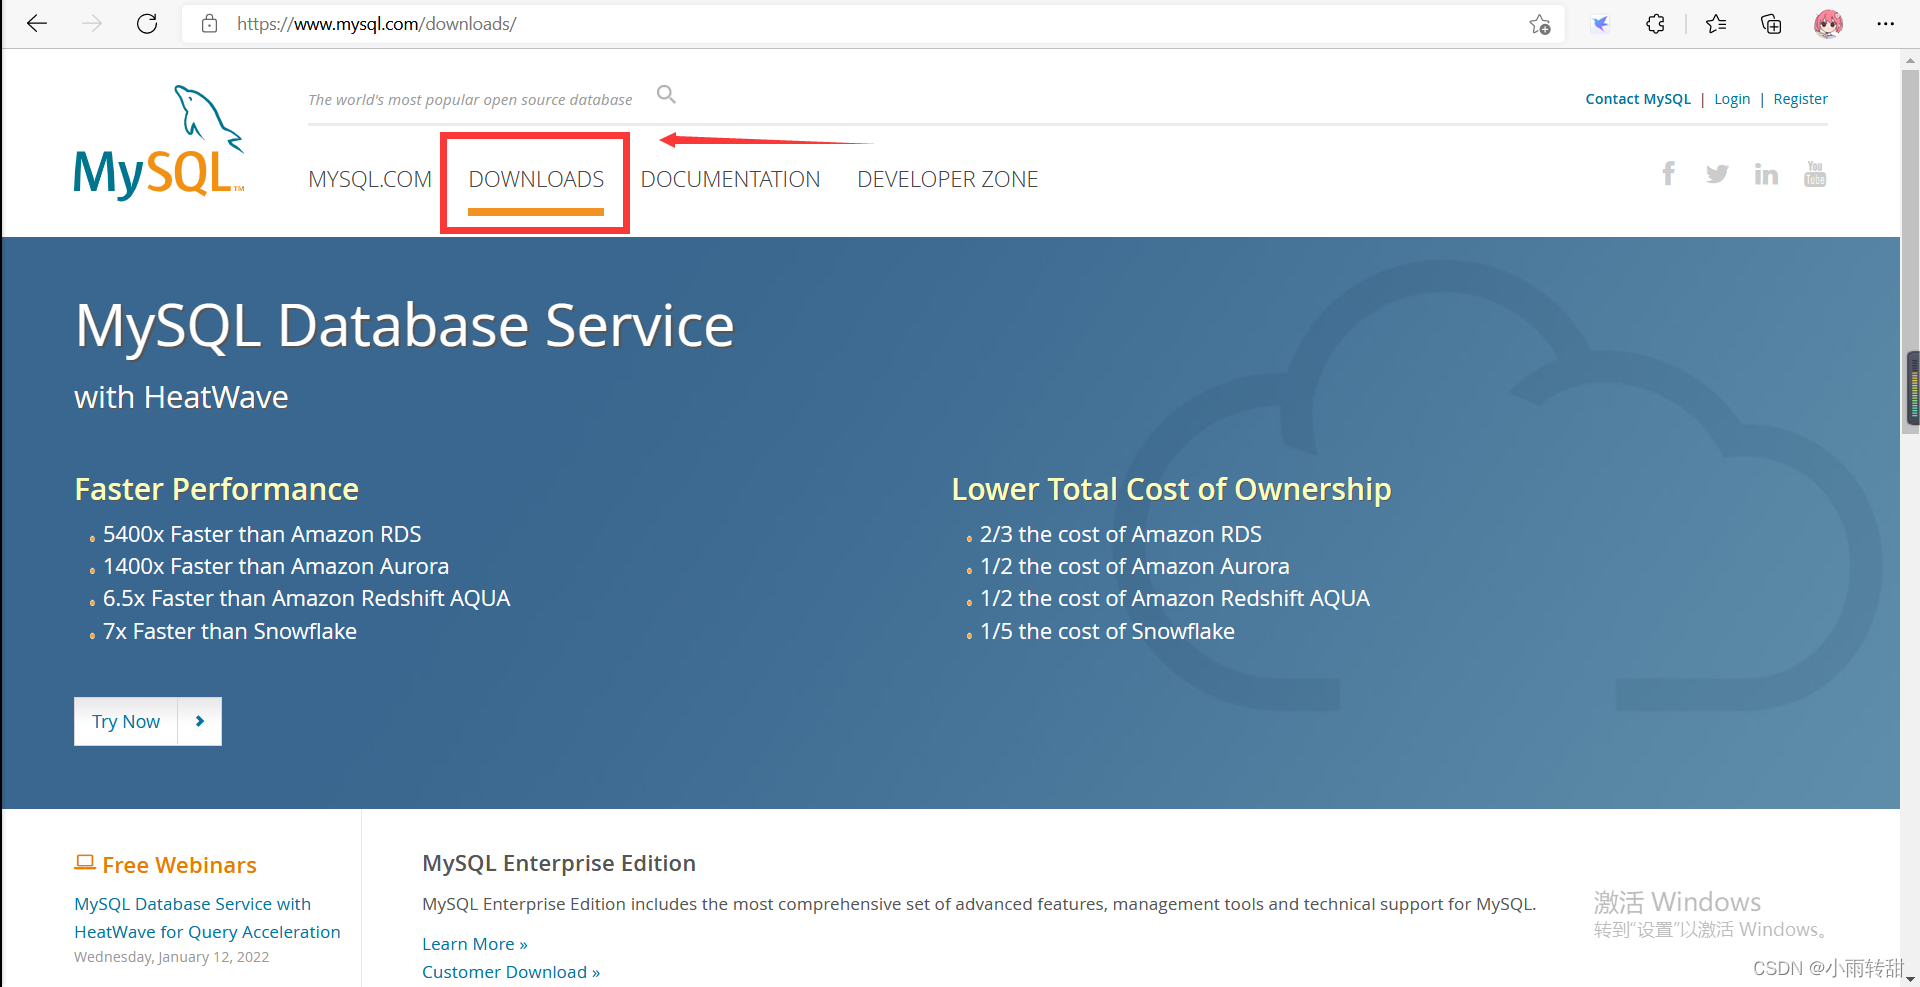The width and height of the screenshot is (1920, 987).
Task: Click Lower Total Cost of Ownership heading
Action: click(1171, 489)
